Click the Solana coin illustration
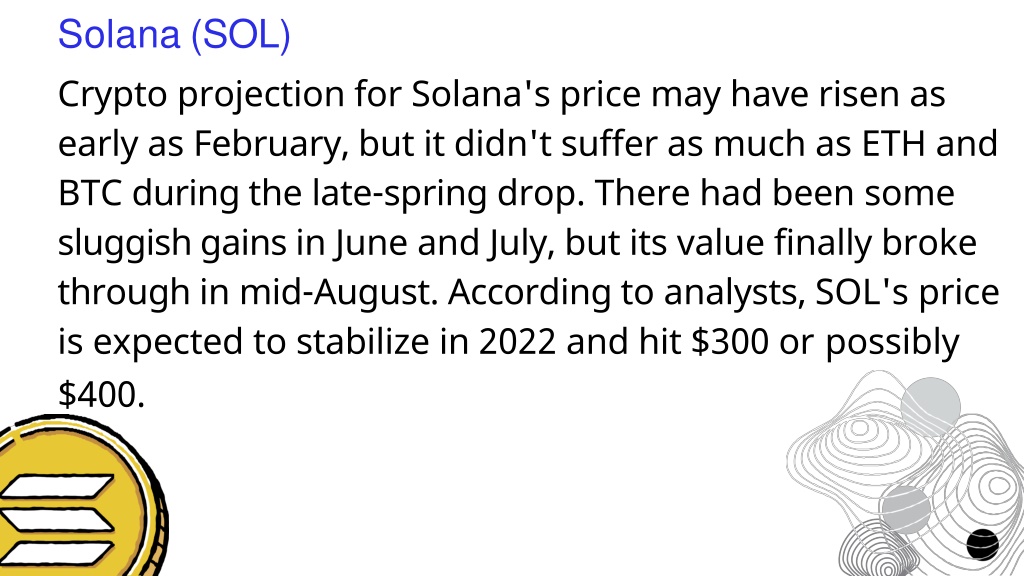Viewport: 1024px width, 576px height. coord(82,496)
